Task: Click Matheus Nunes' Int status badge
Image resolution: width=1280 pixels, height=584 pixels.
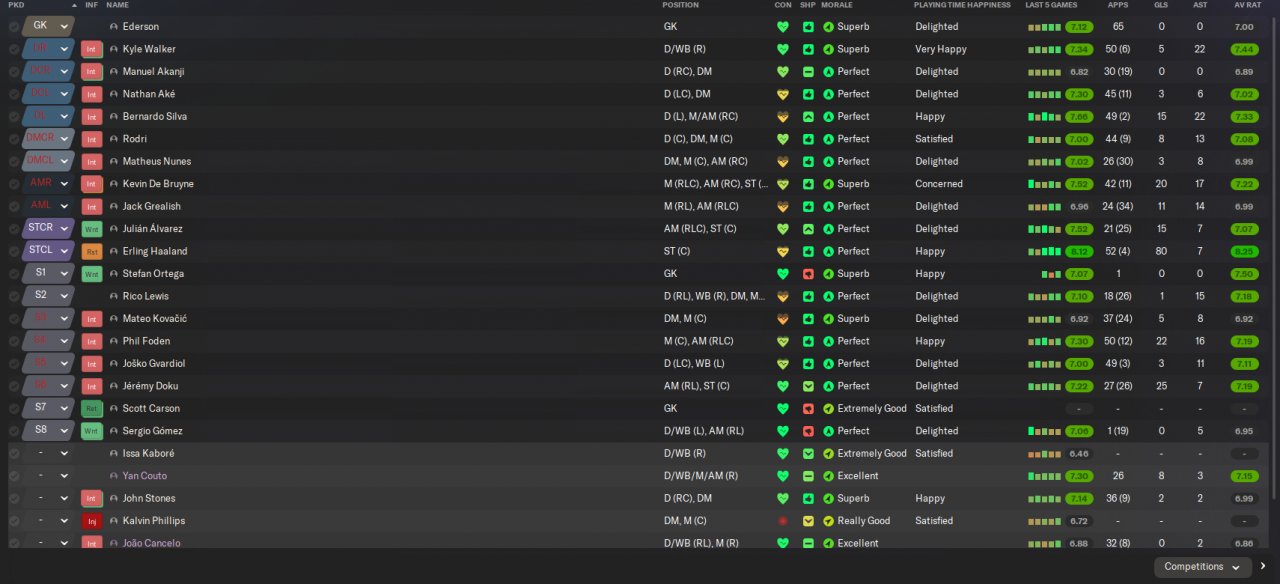Action: coord(92,161)
